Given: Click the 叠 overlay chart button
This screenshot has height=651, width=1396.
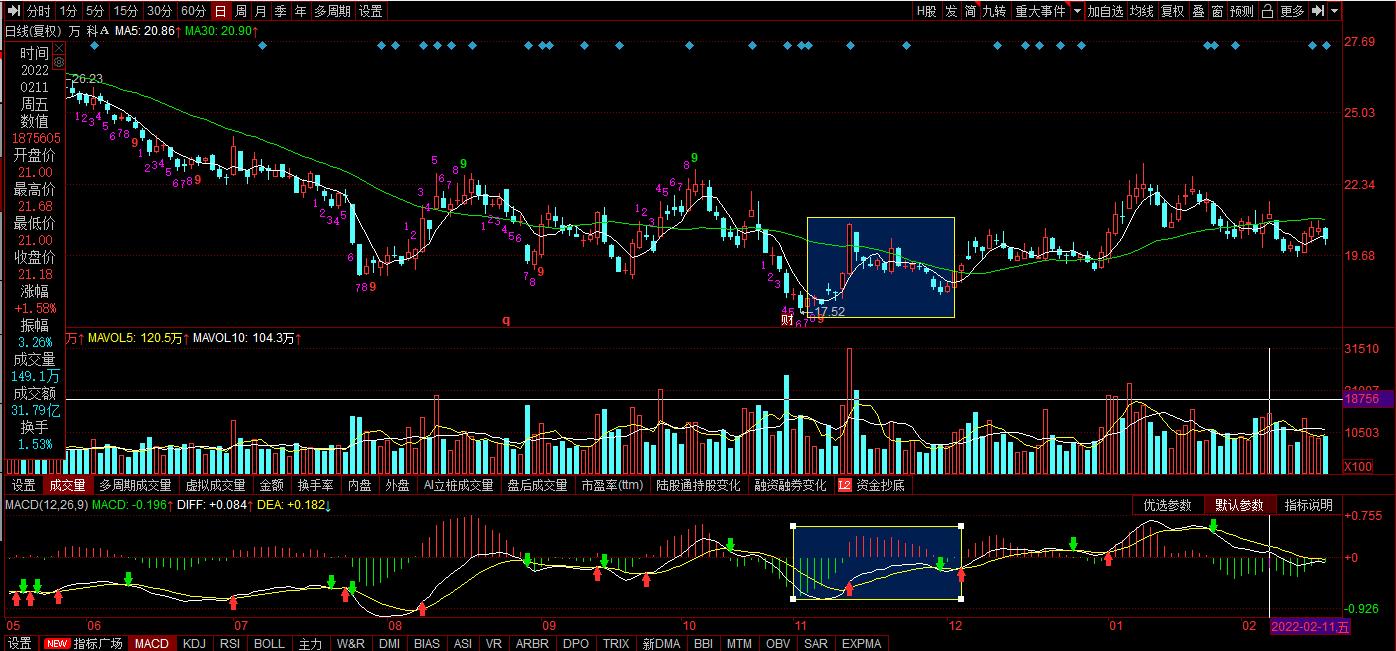Looking at the screenshot, I should click(1197, 11).
